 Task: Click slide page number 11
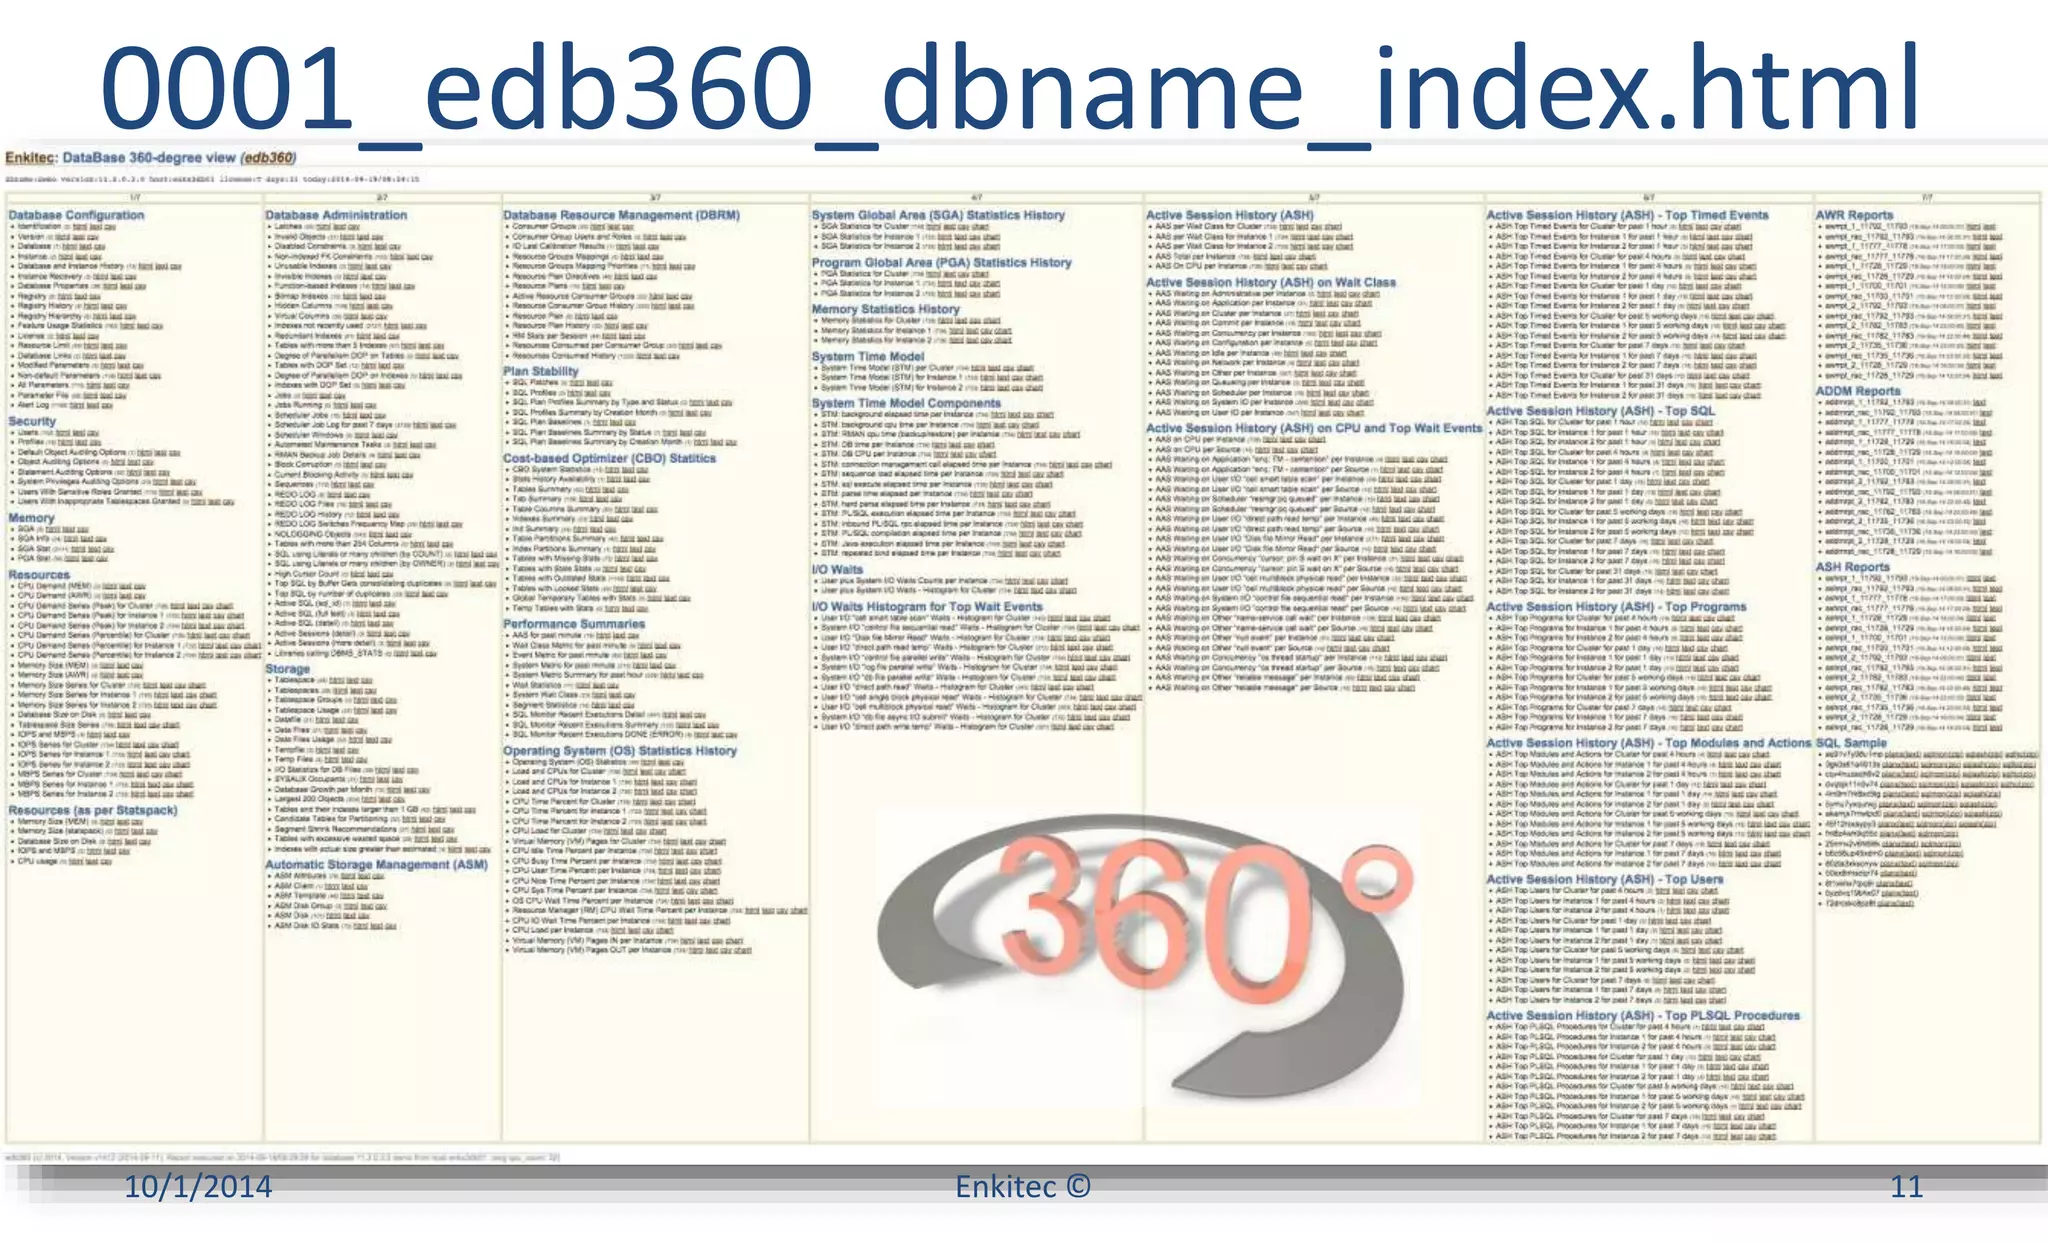point(1906,1186)
